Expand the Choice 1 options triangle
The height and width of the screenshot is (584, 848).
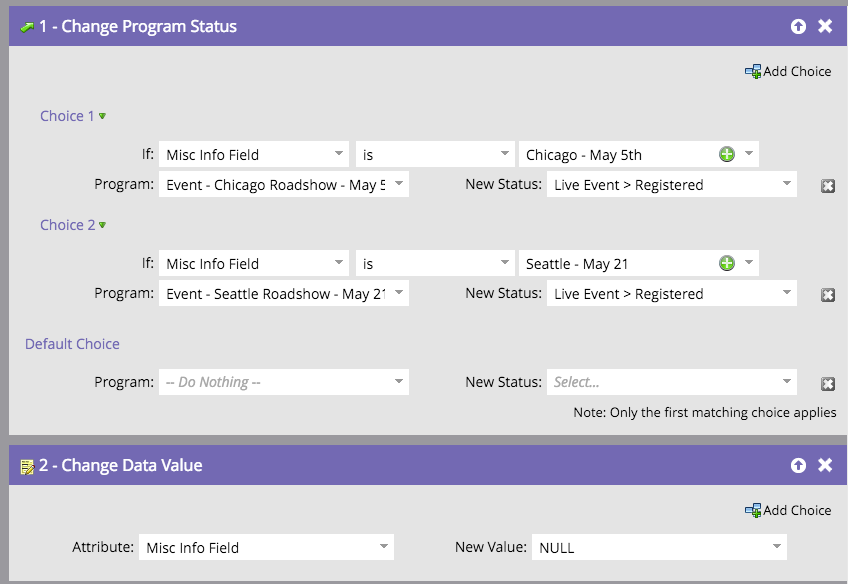point(102,116)
